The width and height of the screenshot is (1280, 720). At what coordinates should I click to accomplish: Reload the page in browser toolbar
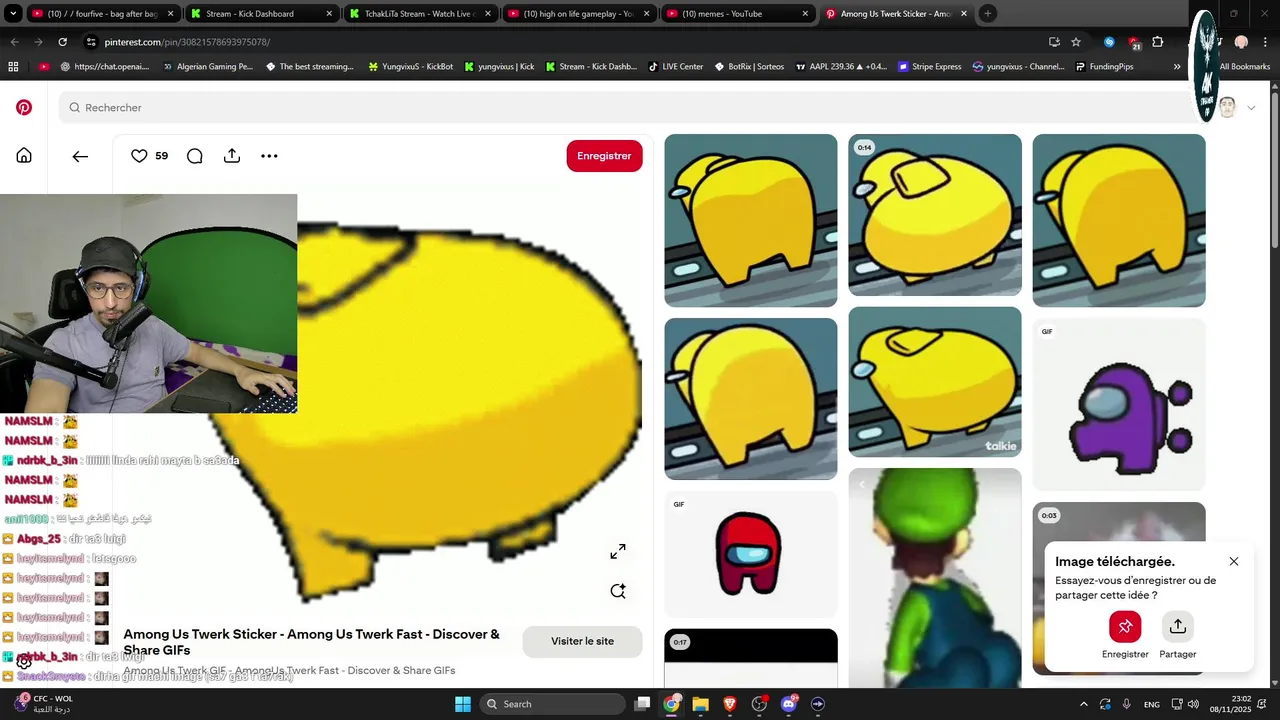(x=62, y=42)
